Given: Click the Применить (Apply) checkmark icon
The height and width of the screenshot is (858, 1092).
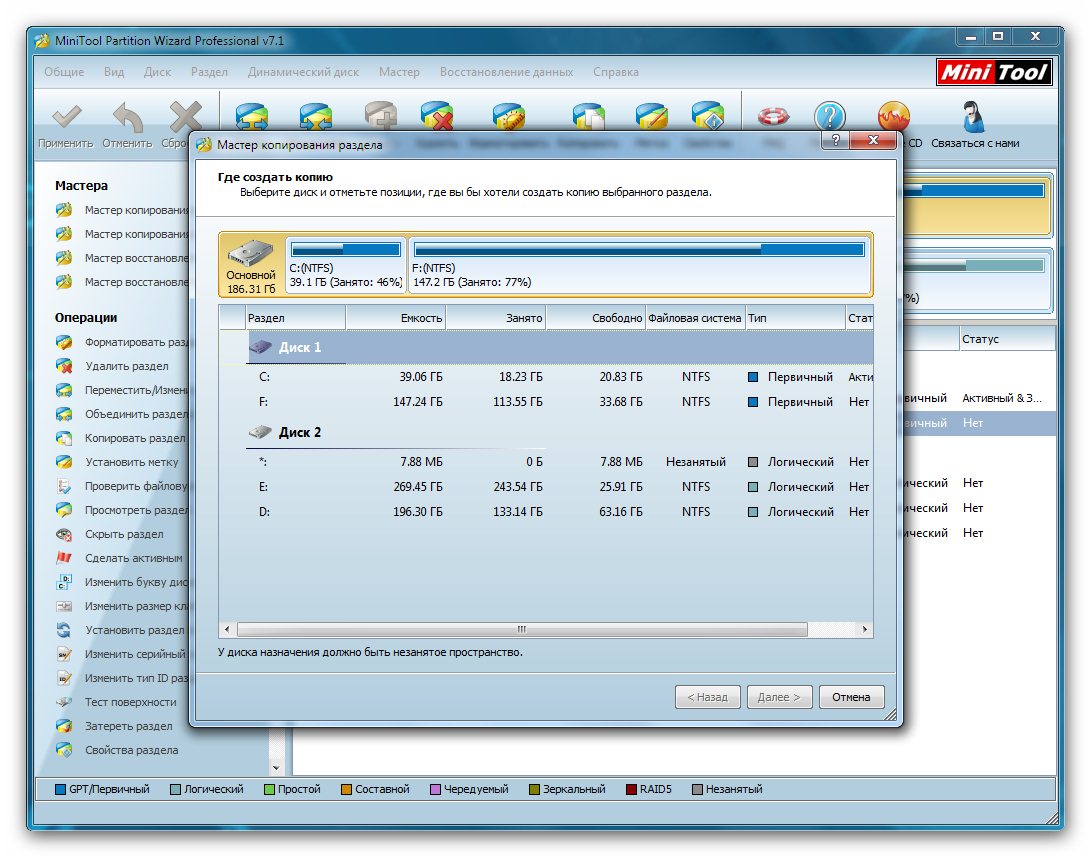Looking at the screenshot, I should [x=65, y=118].
